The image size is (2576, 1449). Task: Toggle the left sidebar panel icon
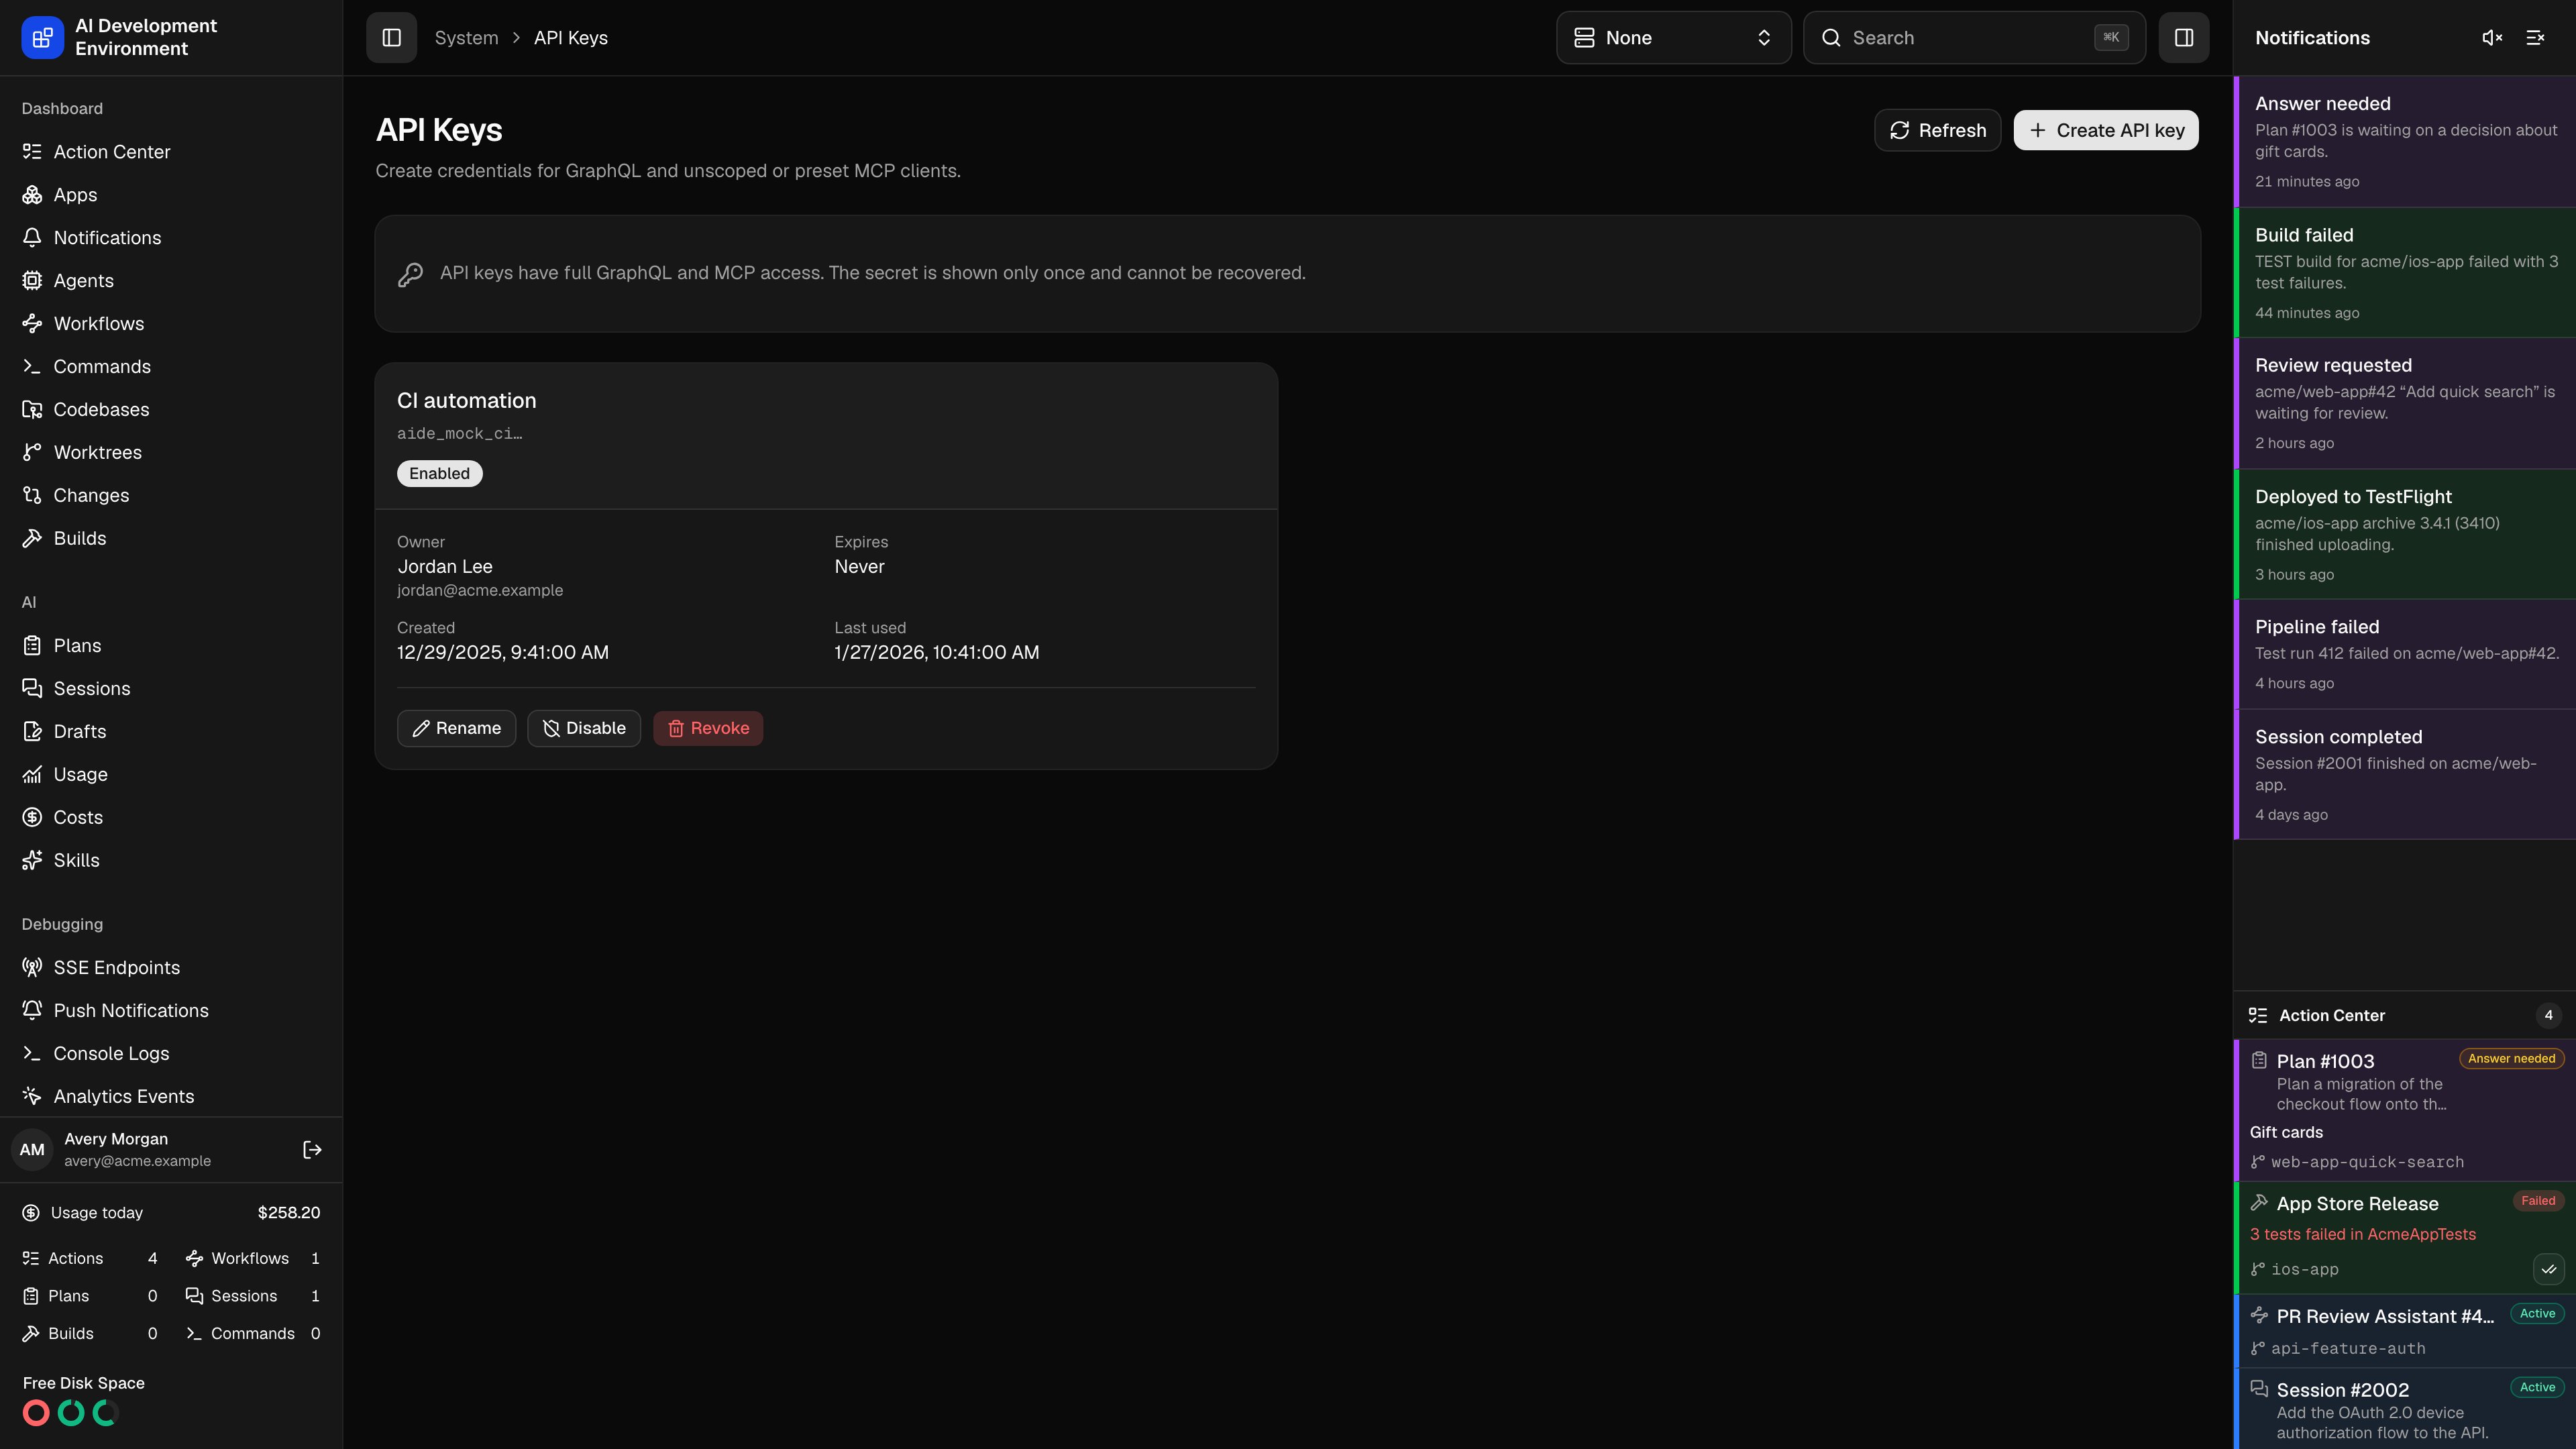[x=391, y=38]
